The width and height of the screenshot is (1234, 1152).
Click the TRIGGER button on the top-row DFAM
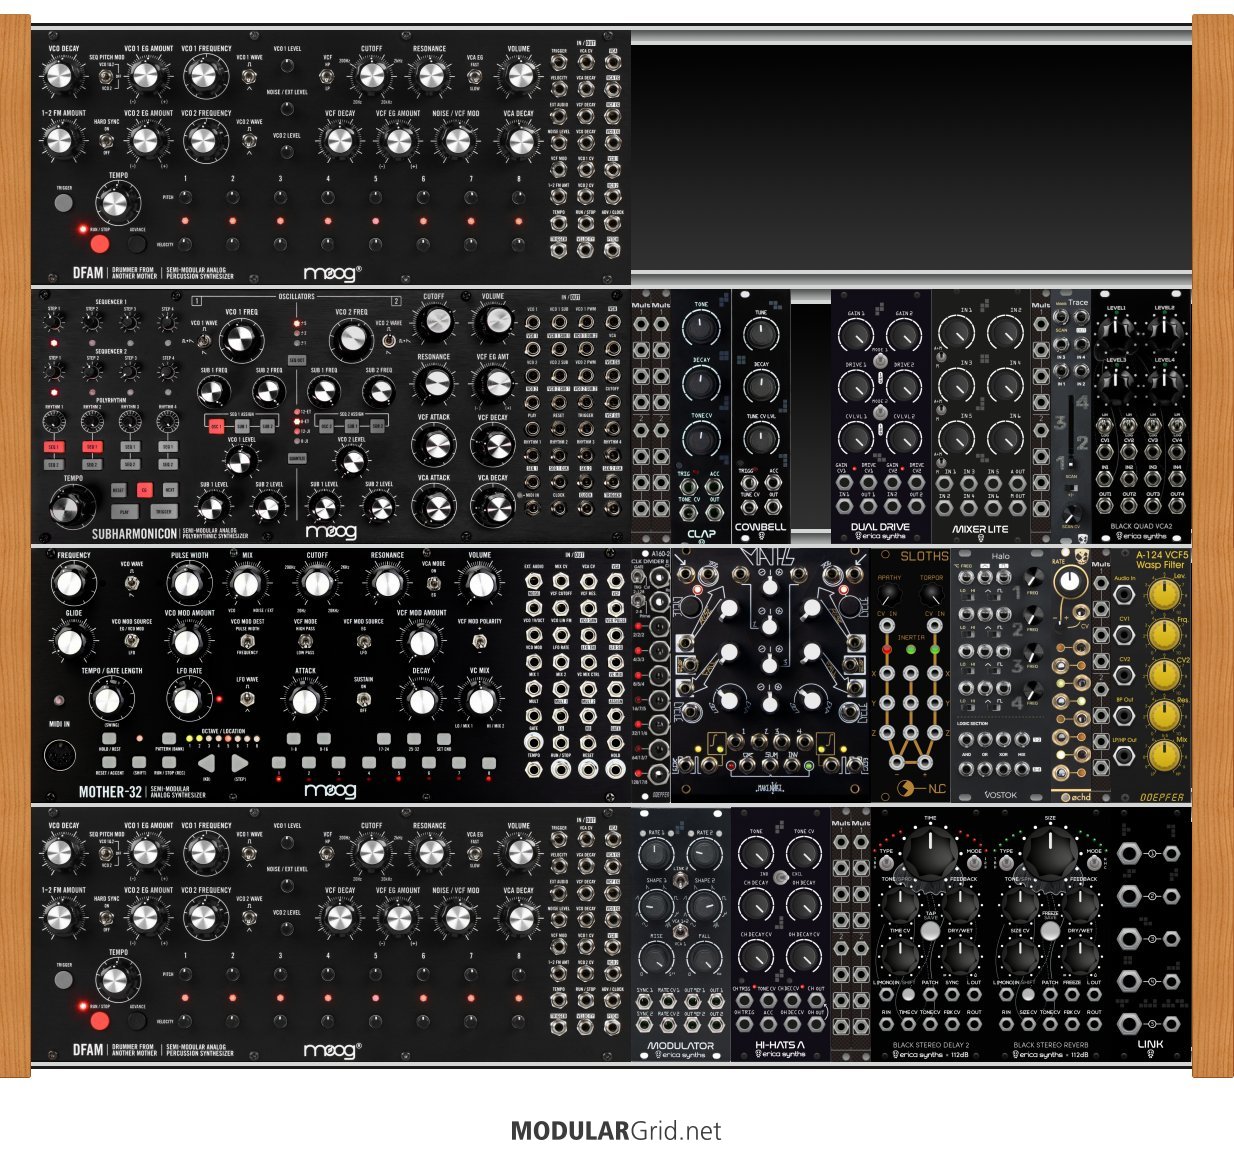64,203
